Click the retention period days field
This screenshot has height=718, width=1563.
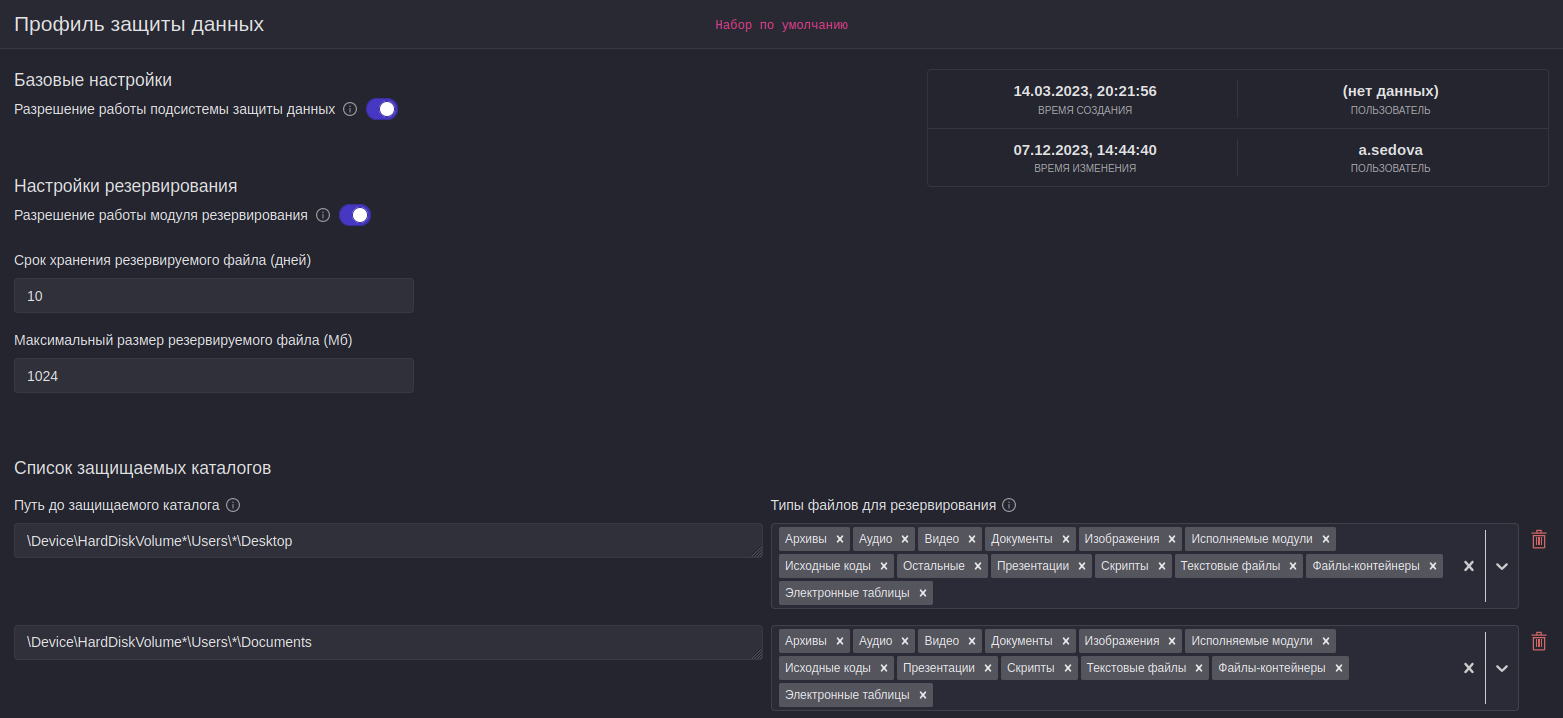click(x=214, y=296)
